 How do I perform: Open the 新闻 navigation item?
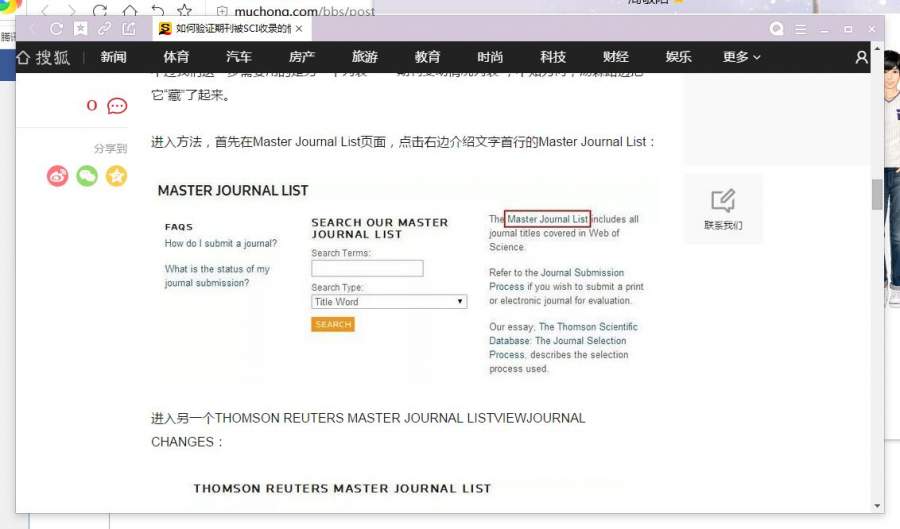pyautogui.click(x=114, y=57)
